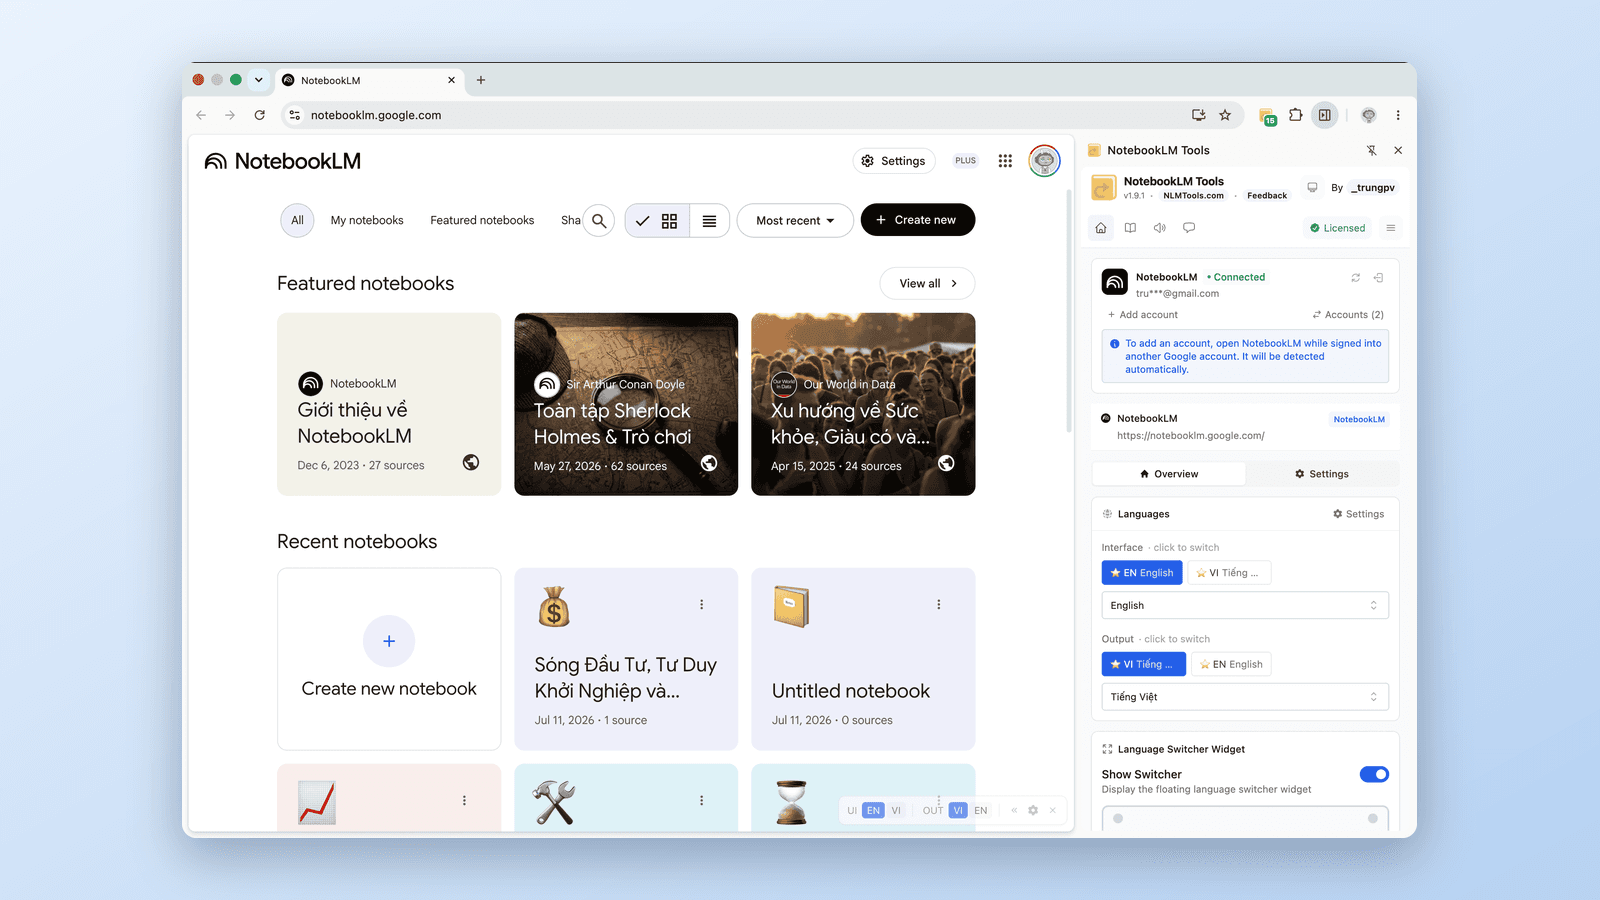The width and height of the screenshot is (1600, 900).
Task: Click Add account in Tools panel
Action: pos(1142,315)
